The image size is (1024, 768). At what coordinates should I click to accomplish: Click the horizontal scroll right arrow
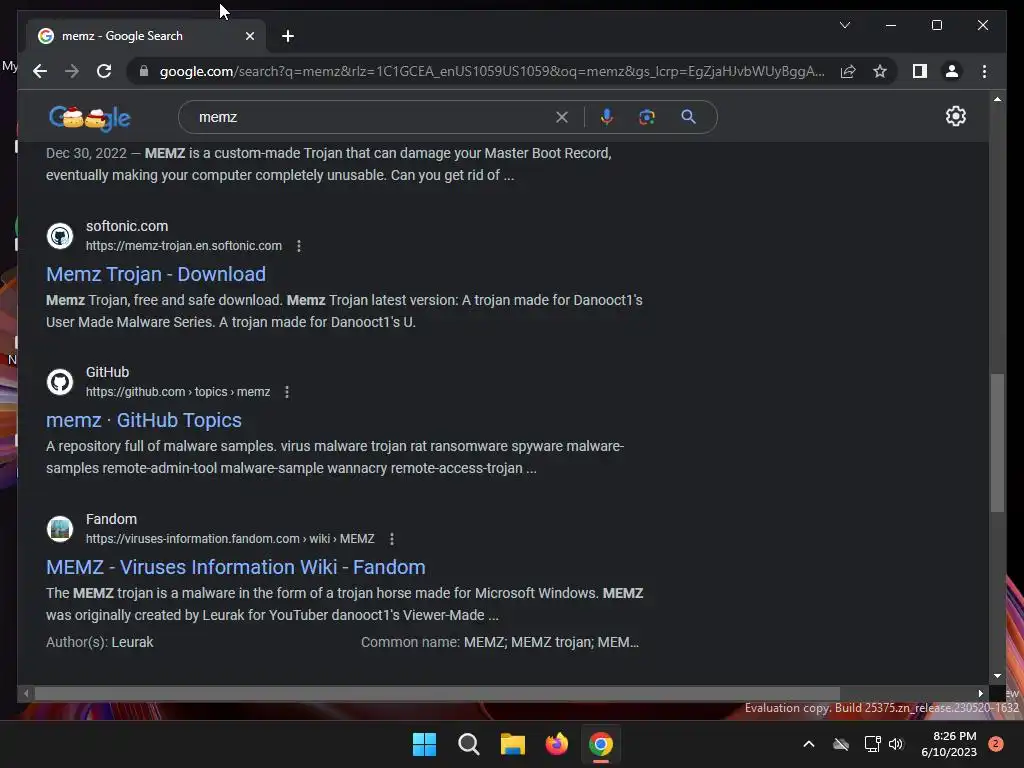(980, 694)
